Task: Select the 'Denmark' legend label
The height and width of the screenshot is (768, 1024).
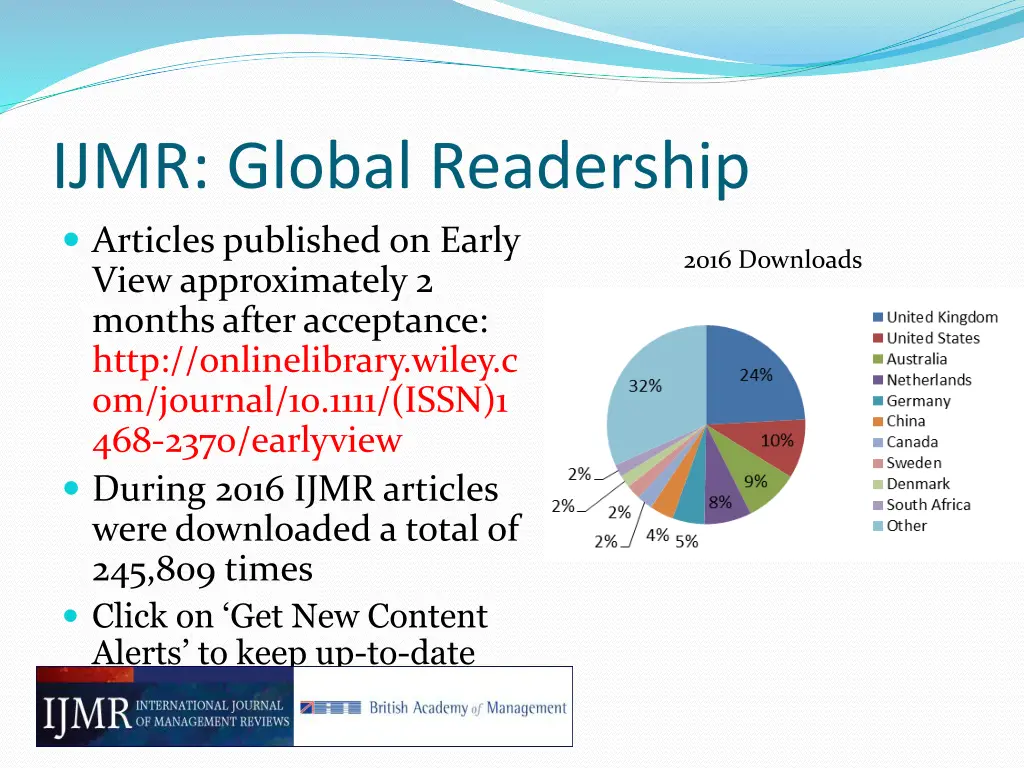Action: pos(918,484)
